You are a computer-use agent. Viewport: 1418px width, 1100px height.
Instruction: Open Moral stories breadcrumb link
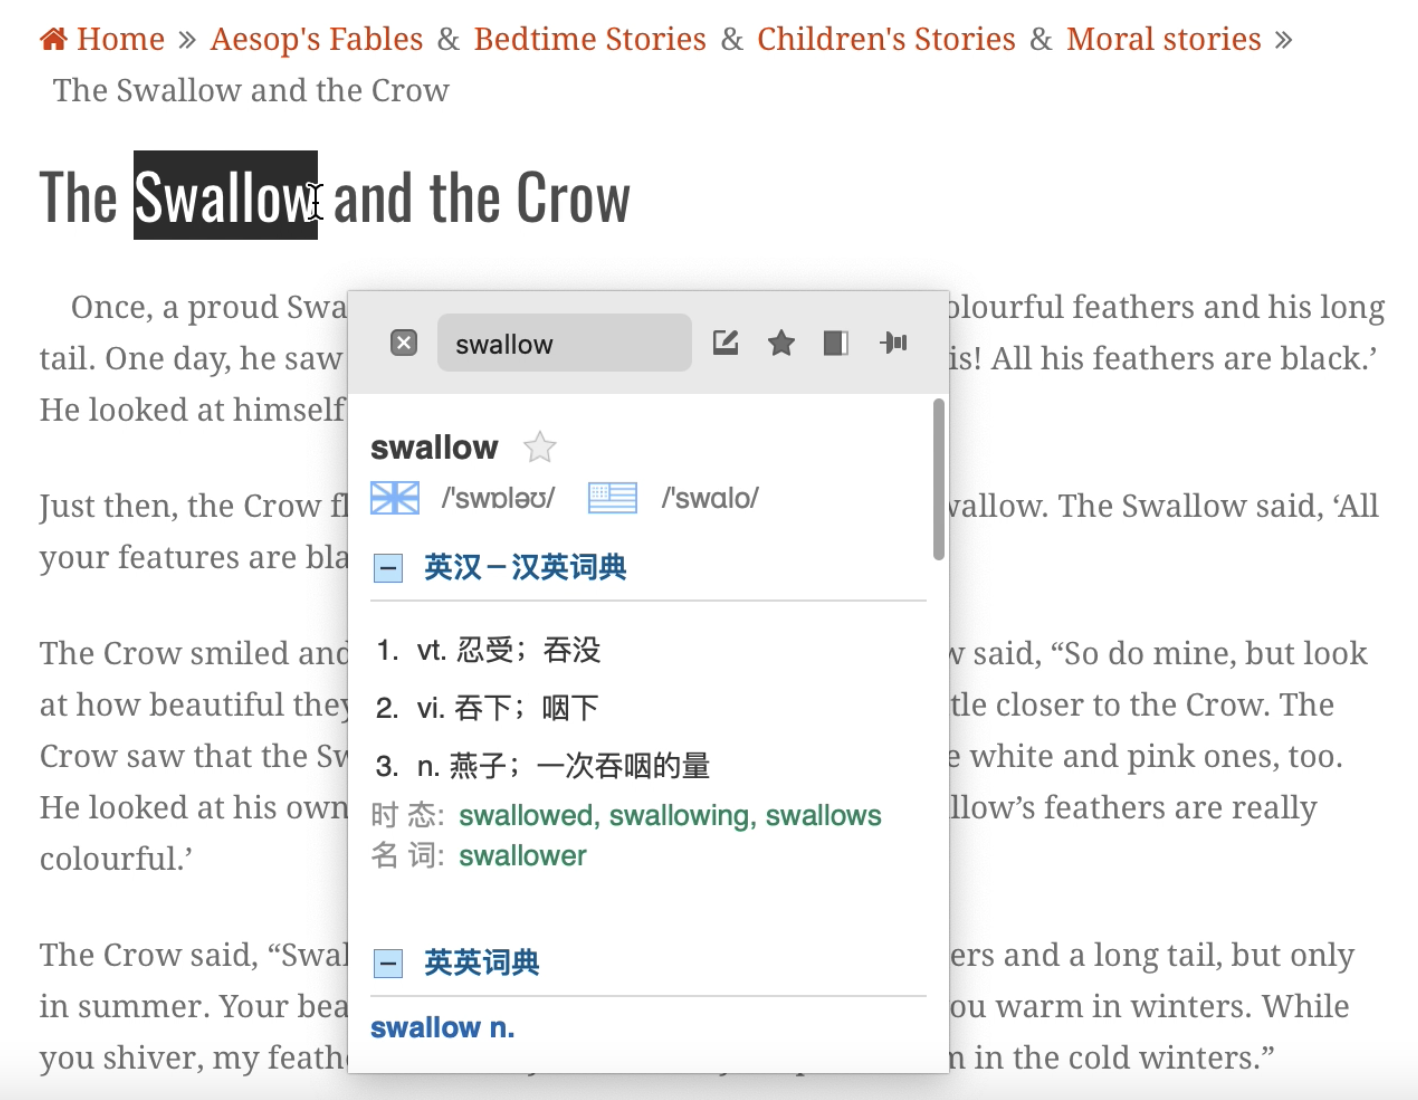1164,39
